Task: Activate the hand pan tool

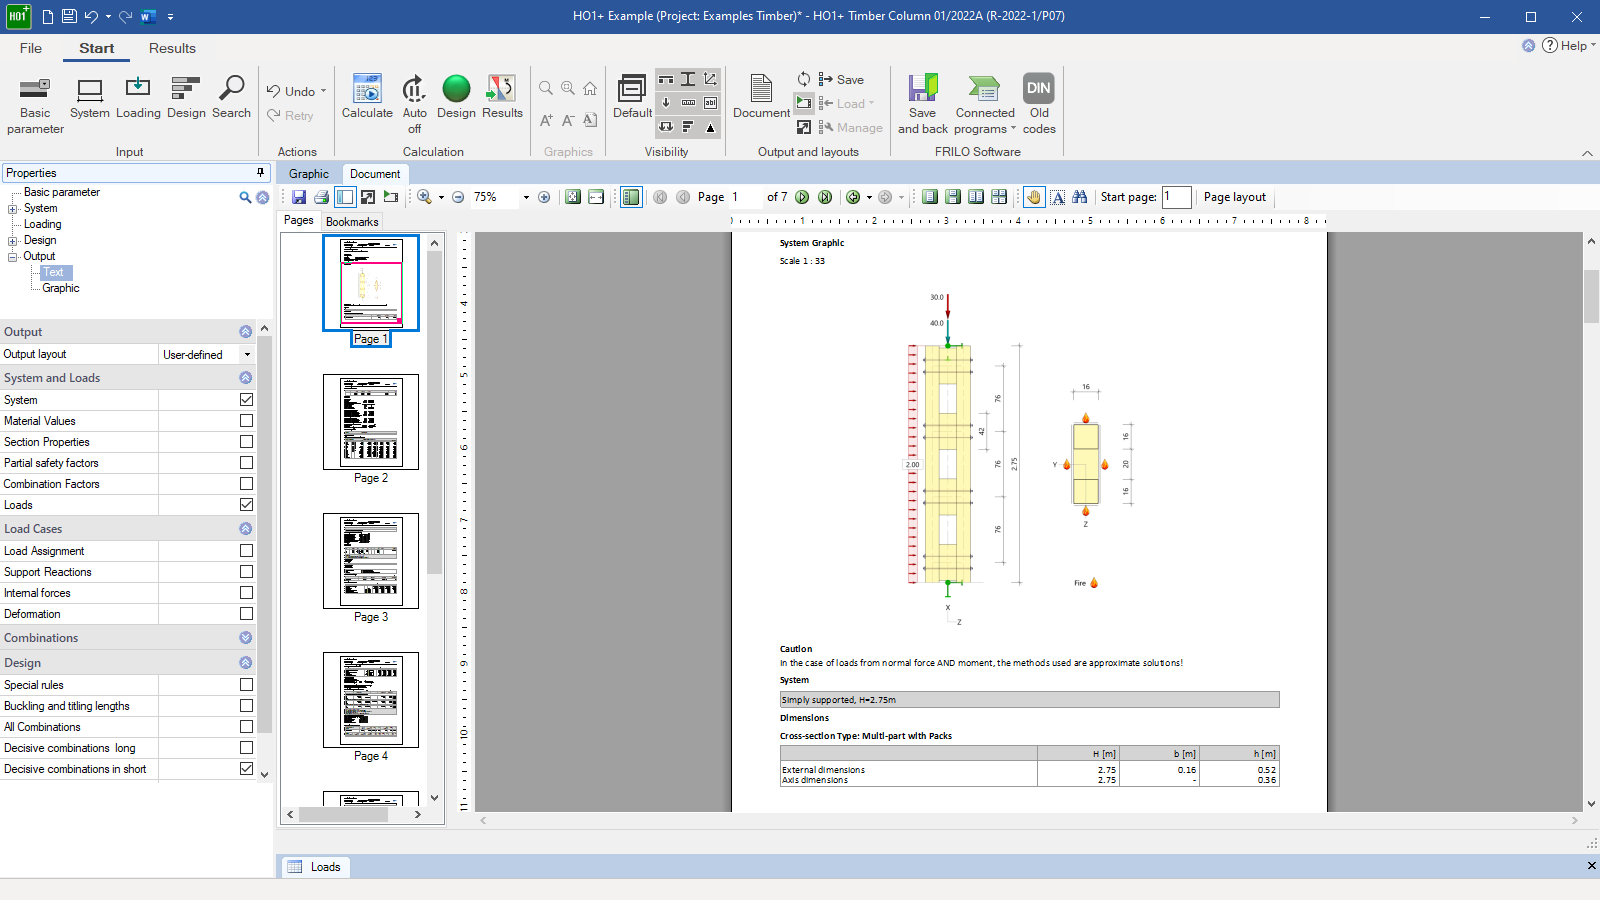Action: [x=1034, y=197]
